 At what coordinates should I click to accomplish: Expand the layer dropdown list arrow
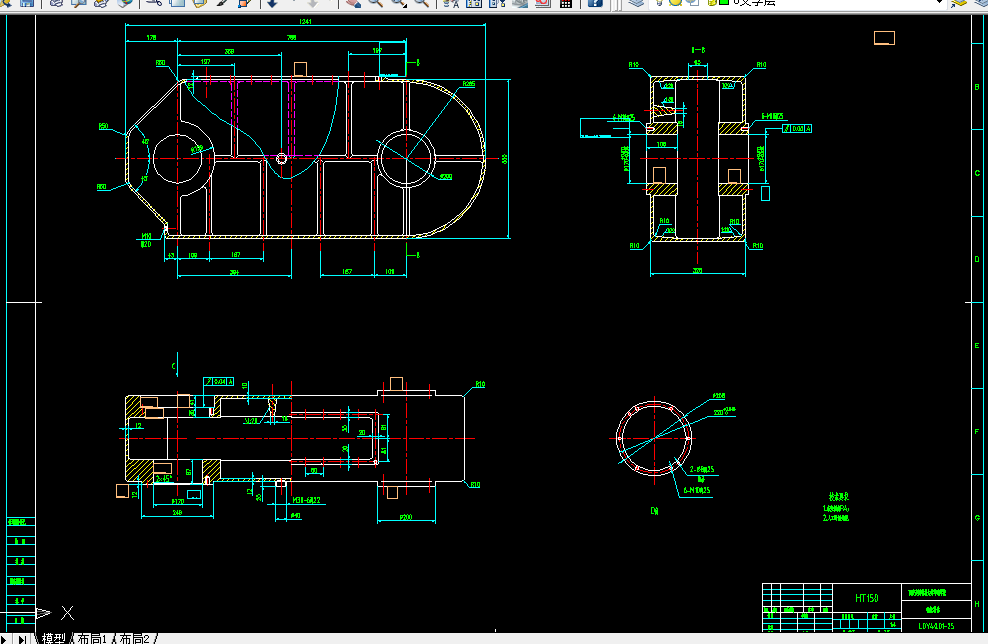coord(939,3)
